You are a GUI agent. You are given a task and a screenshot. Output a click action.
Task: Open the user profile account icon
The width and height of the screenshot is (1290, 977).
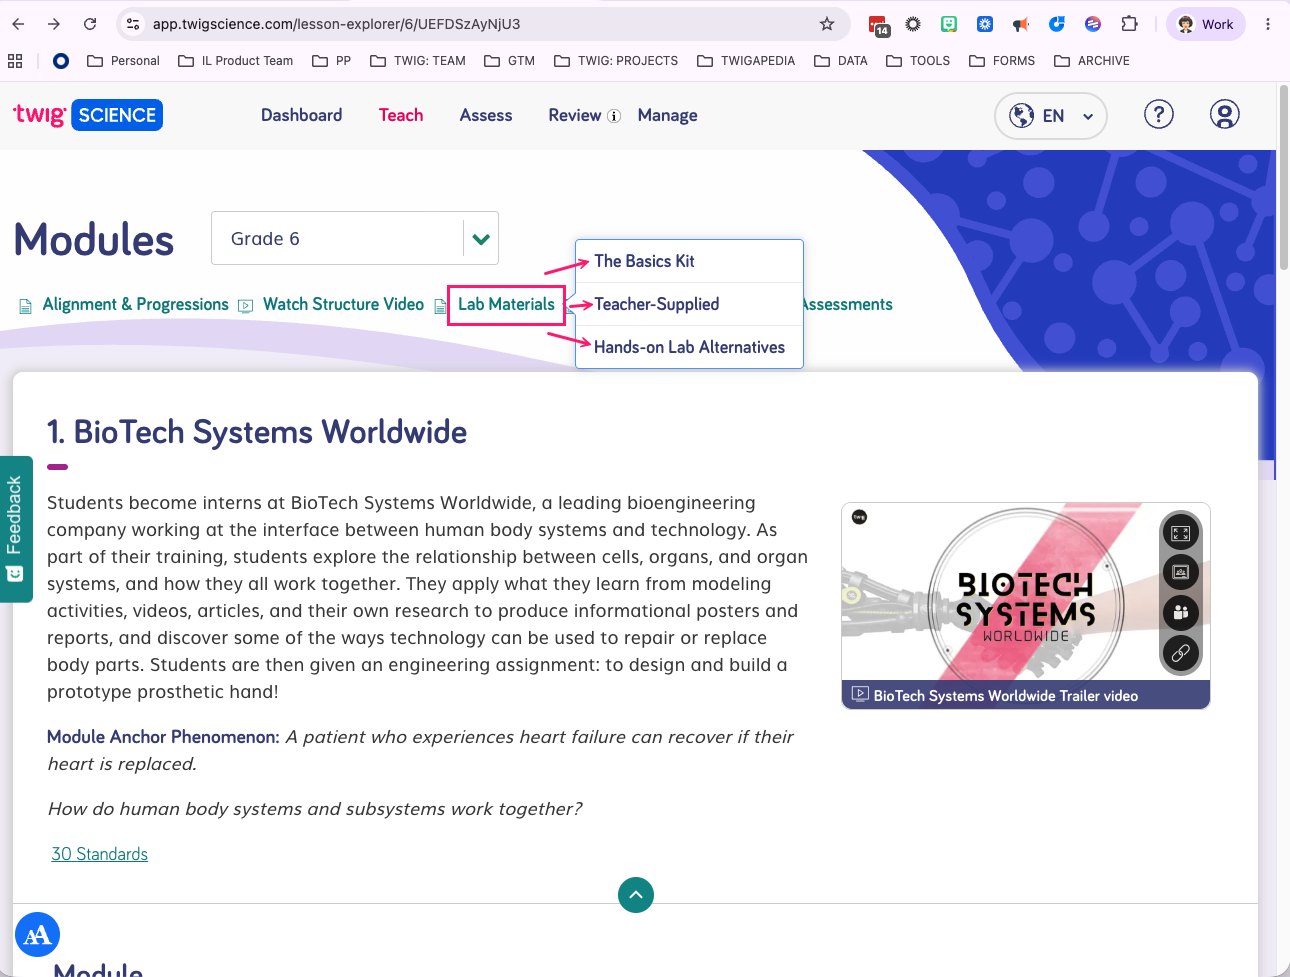pos(1224,115)
